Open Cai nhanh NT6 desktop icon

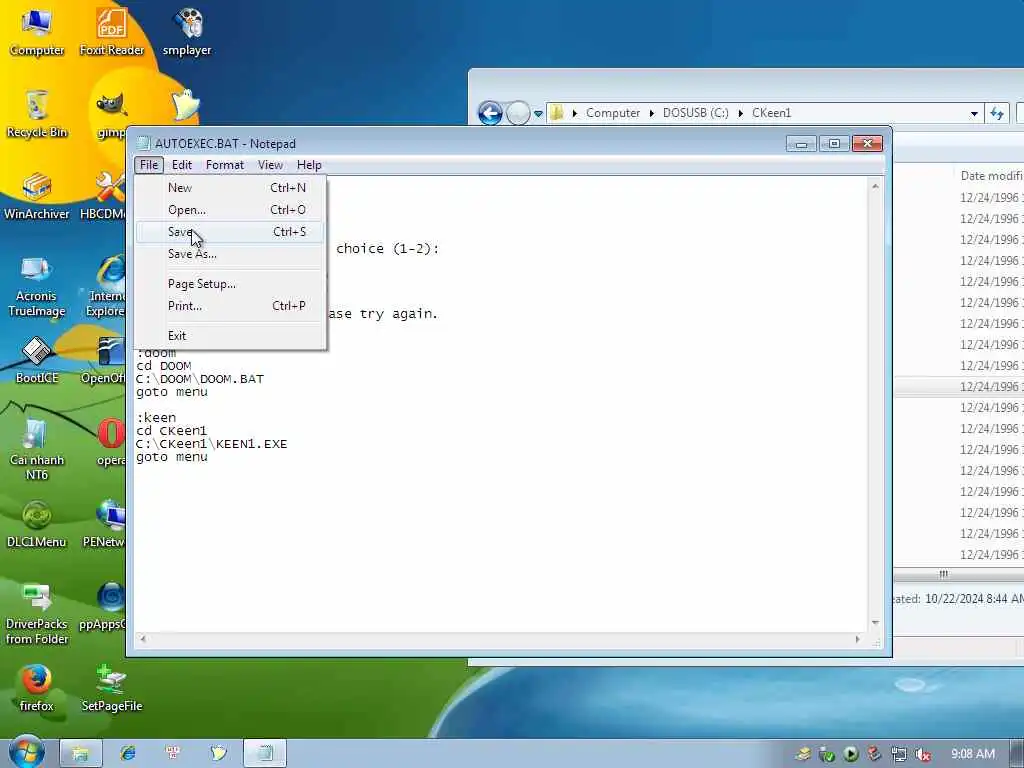[x=37, y=451]
